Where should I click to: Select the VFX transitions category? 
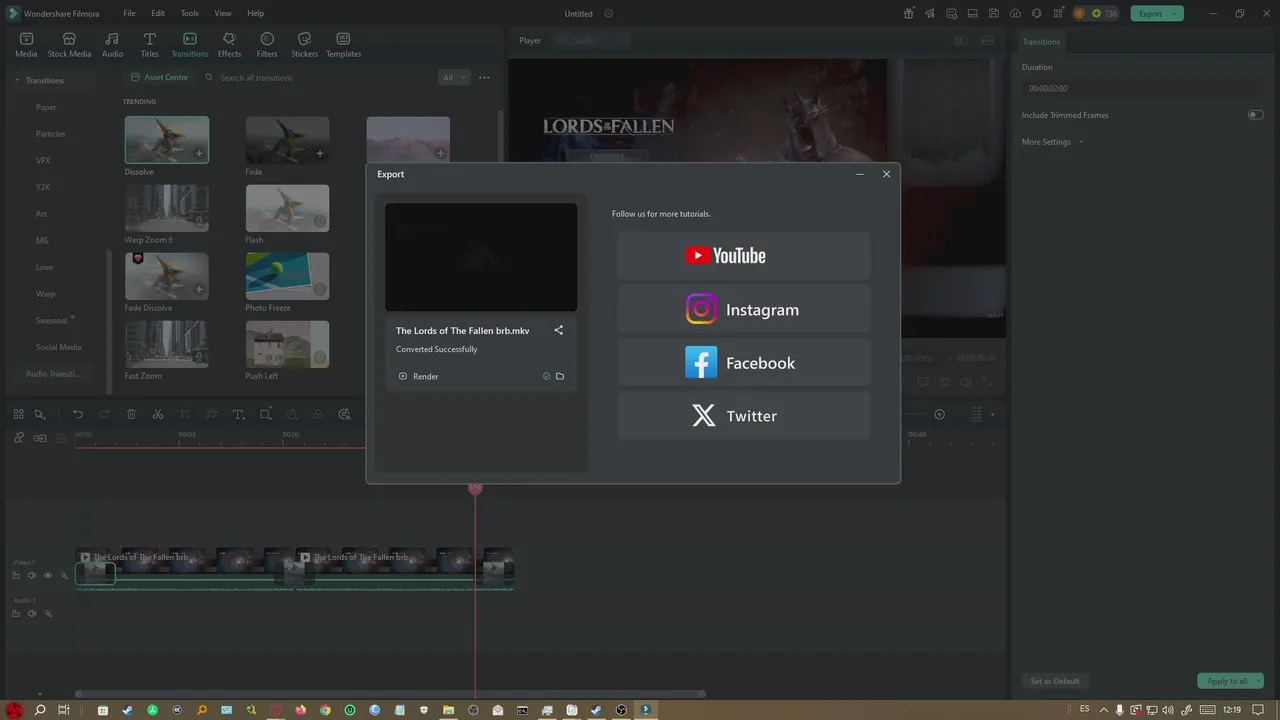tap(43, 160)
